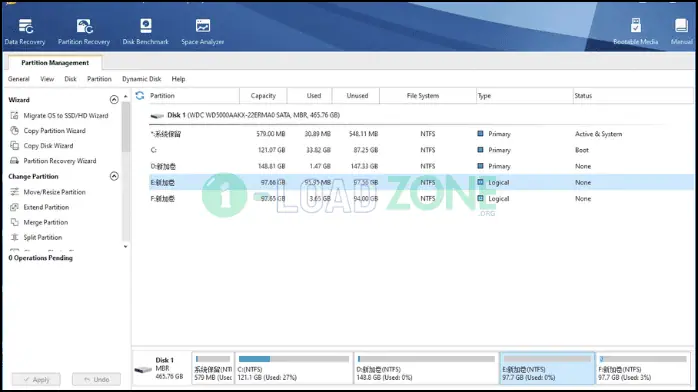Click the sidebar scroll-down arrow
Screen dimensions: 698x392
[x=126, y=247]
